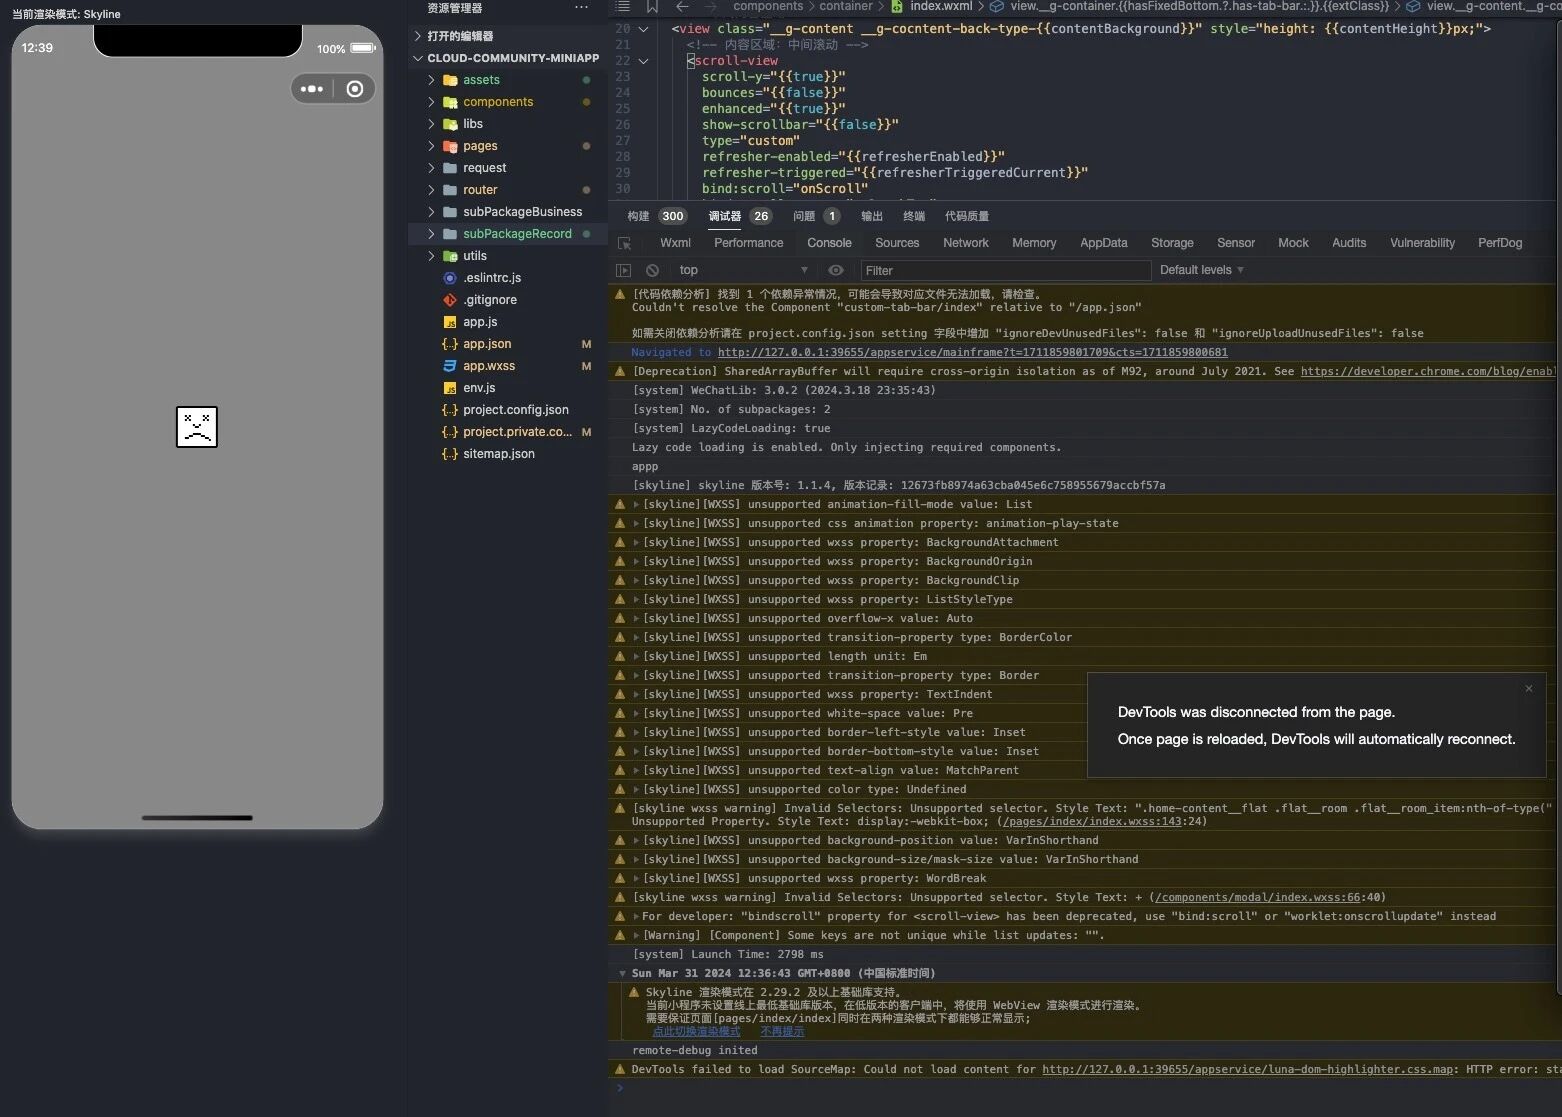Click the utils folder icon
The width and height of the screenshot is (1562, 1117).
pos(450,256)
